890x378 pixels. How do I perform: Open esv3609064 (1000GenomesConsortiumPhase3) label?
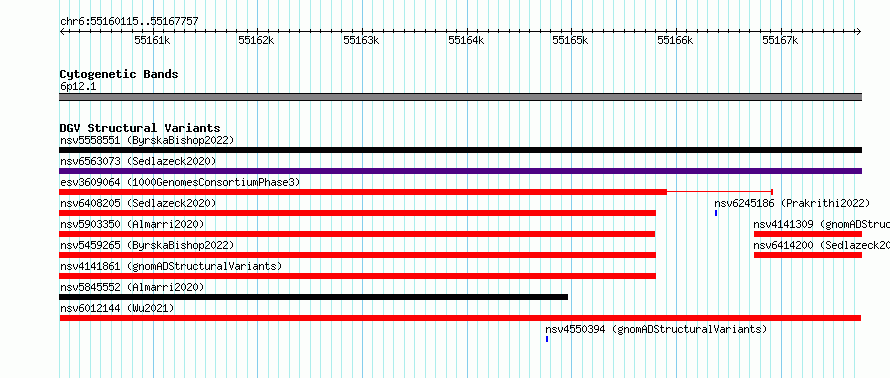point(180,182)
